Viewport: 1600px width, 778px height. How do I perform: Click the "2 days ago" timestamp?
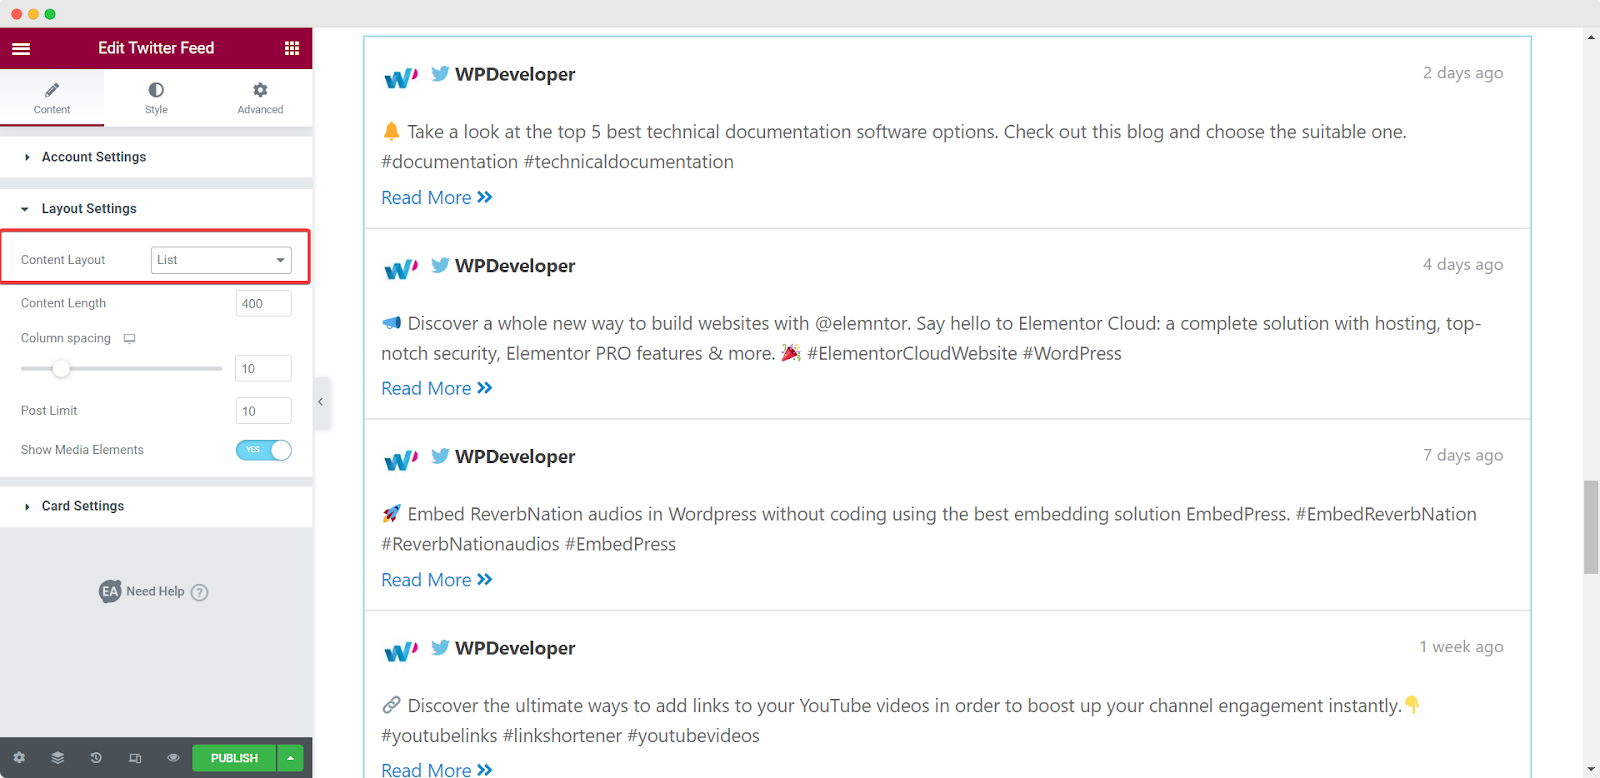pyautogui.click(x=1463, y=73)
